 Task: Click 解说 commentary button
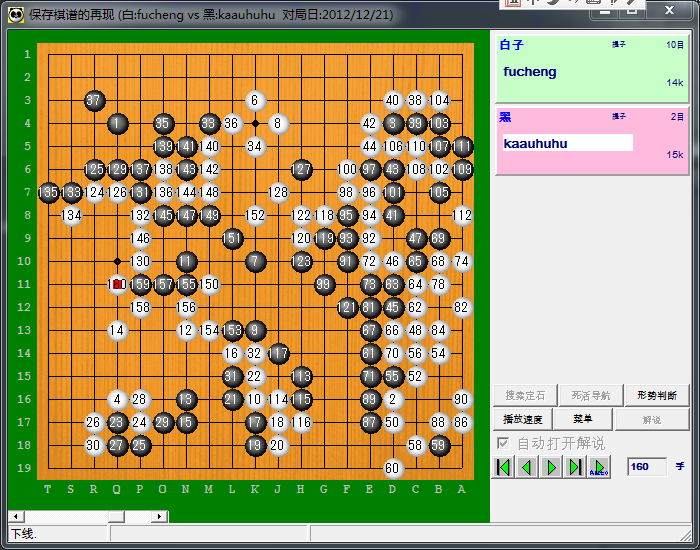pyautogui.click(x=652, y=419)
